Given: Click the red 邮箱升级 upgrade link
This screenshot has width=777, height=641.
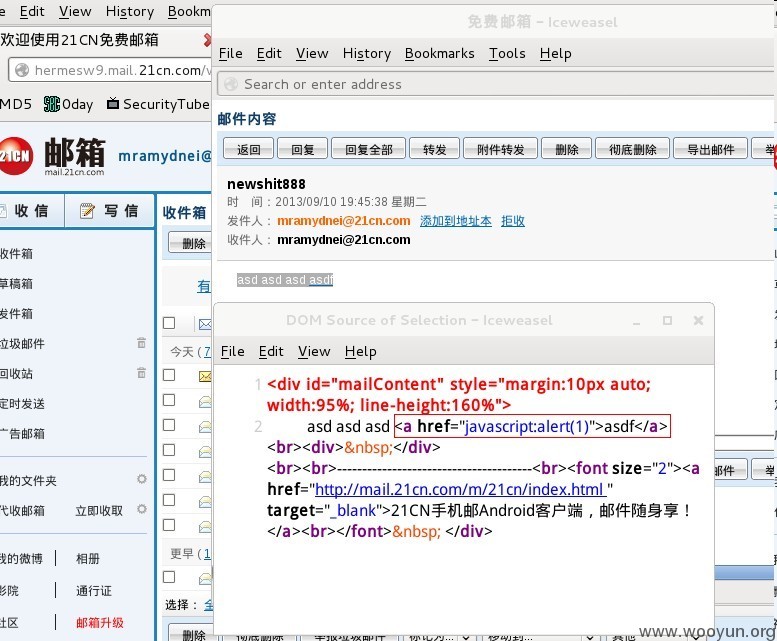Looking at the screenshot, I should [100, 622].
